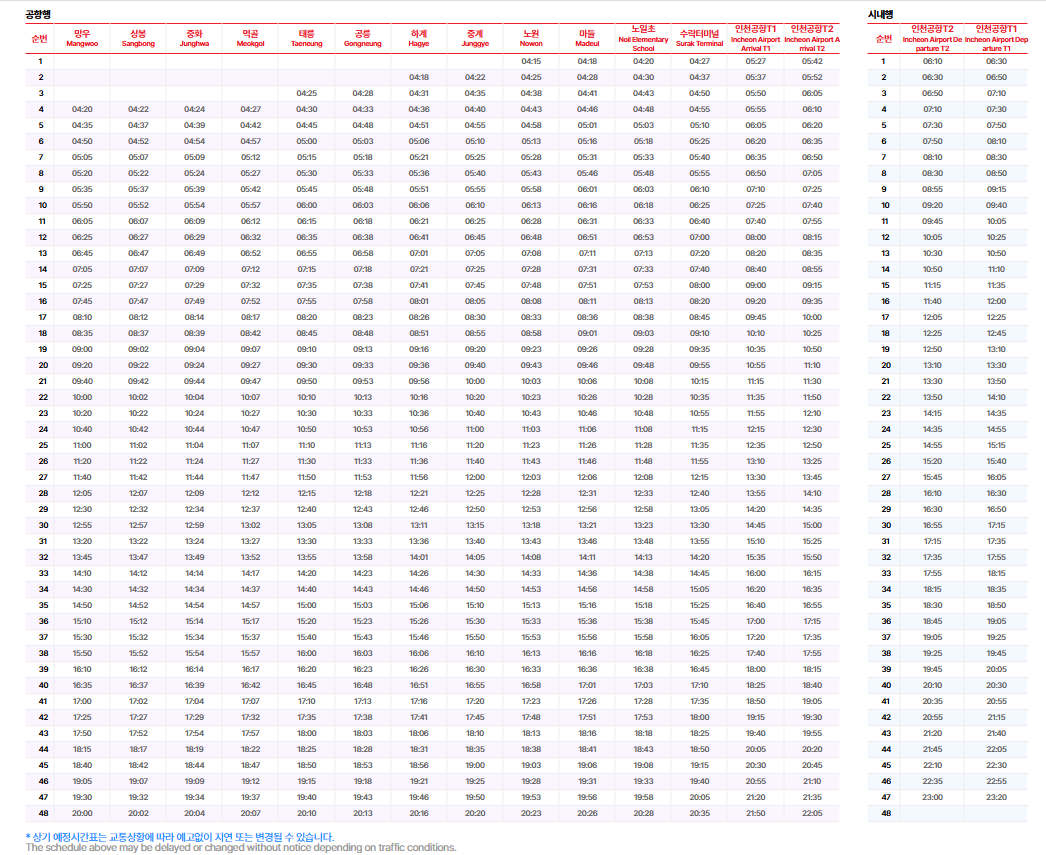Click 16:00 Arrival T1 time in row 33
This screenshot has height=855, width=1046.
click(x=756, y=574)
